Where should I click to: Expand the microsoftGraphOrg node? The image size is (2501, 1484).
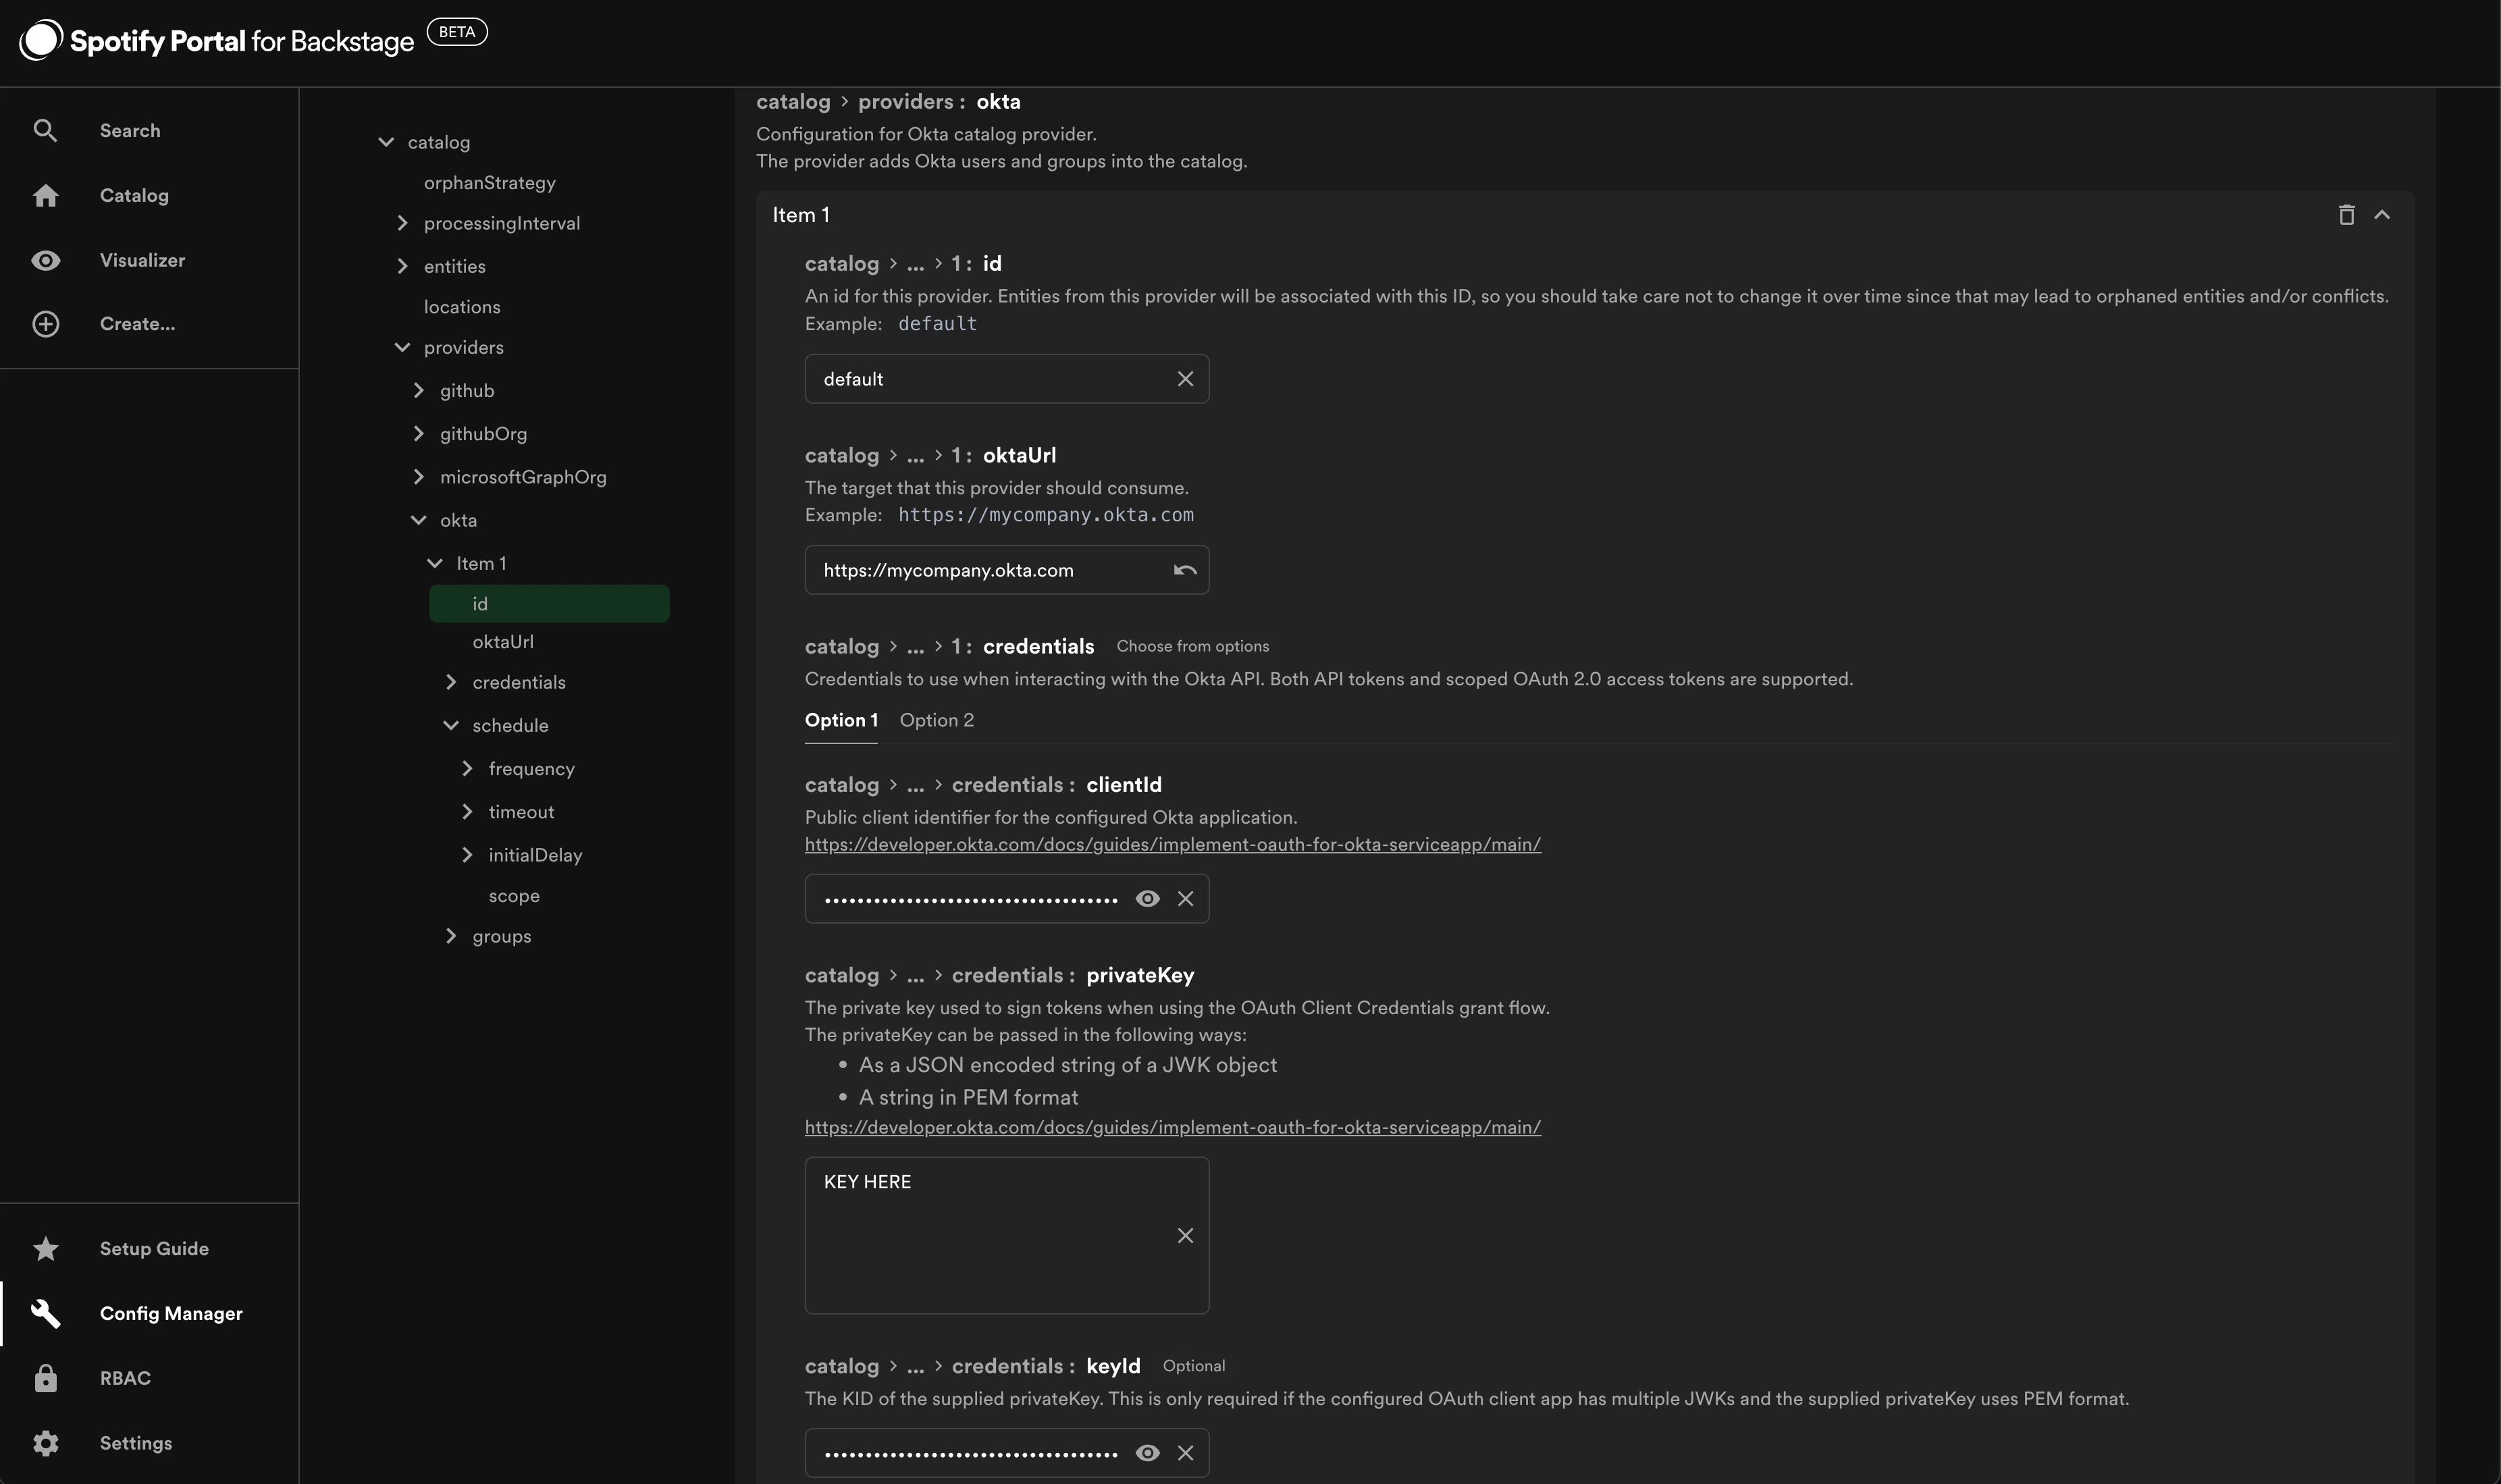tap(418, 477)
